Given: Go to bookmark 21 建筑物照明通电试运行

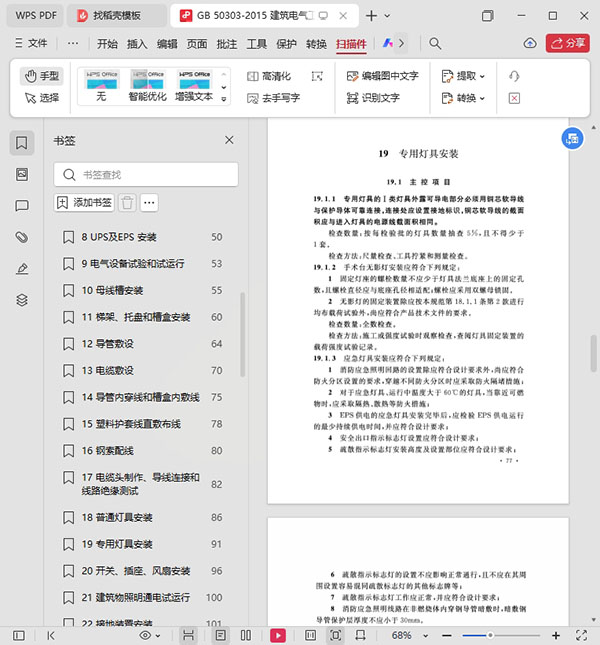Looking at the screenshot, I should coord(142,597).
